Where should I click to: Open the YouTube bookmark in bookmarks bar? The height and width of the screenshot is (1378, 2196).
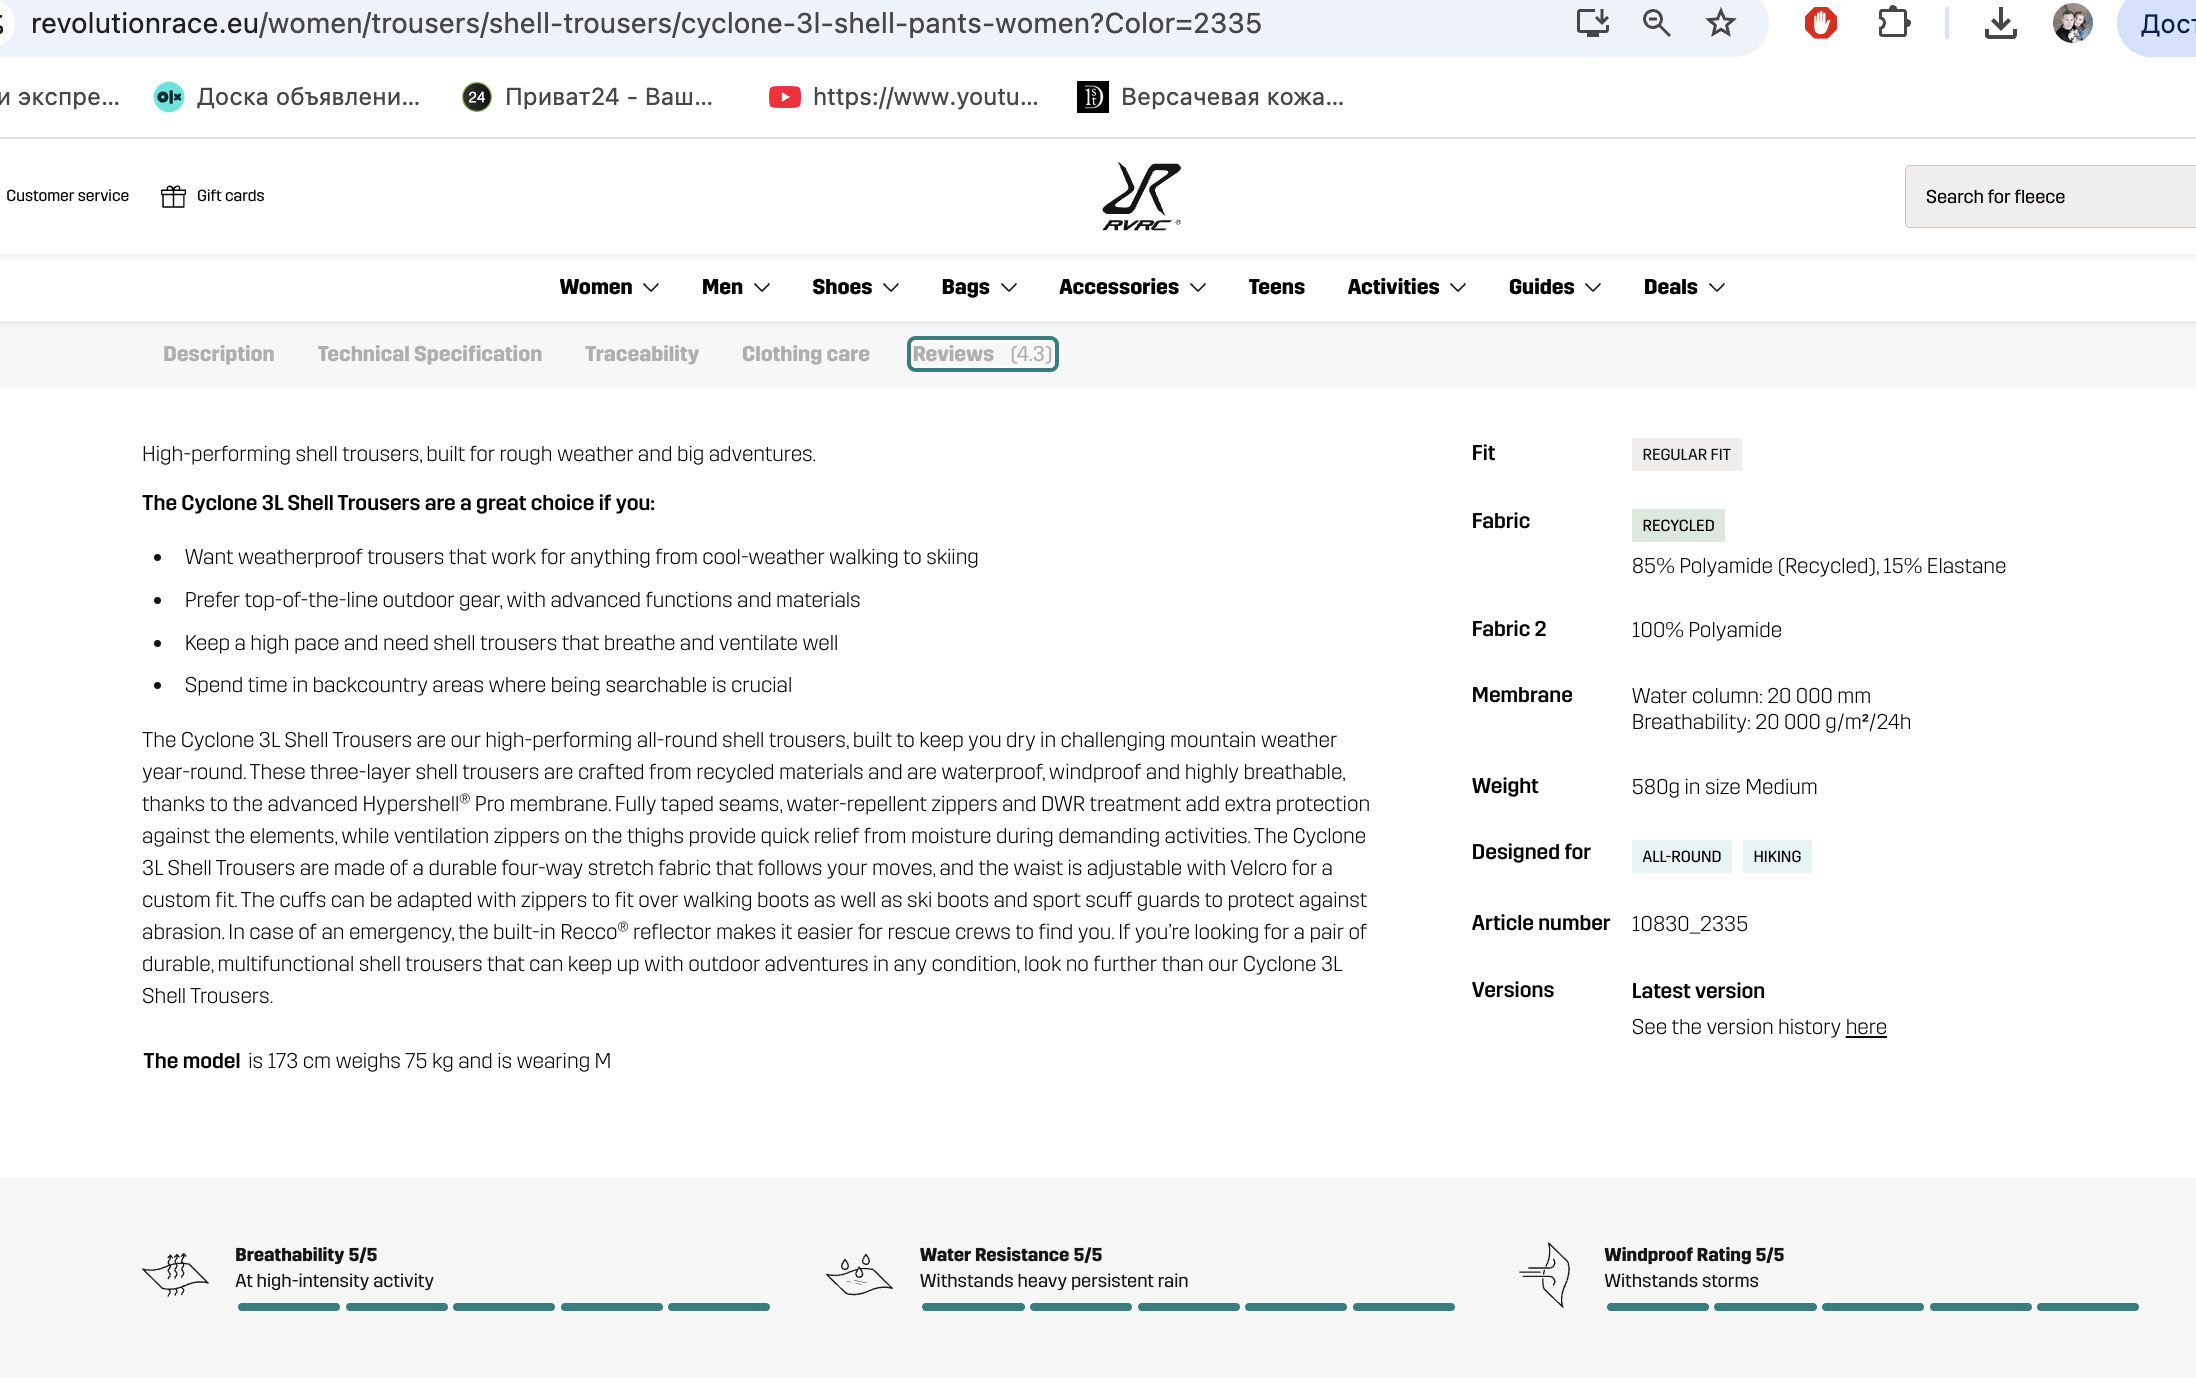click(904, 97)
